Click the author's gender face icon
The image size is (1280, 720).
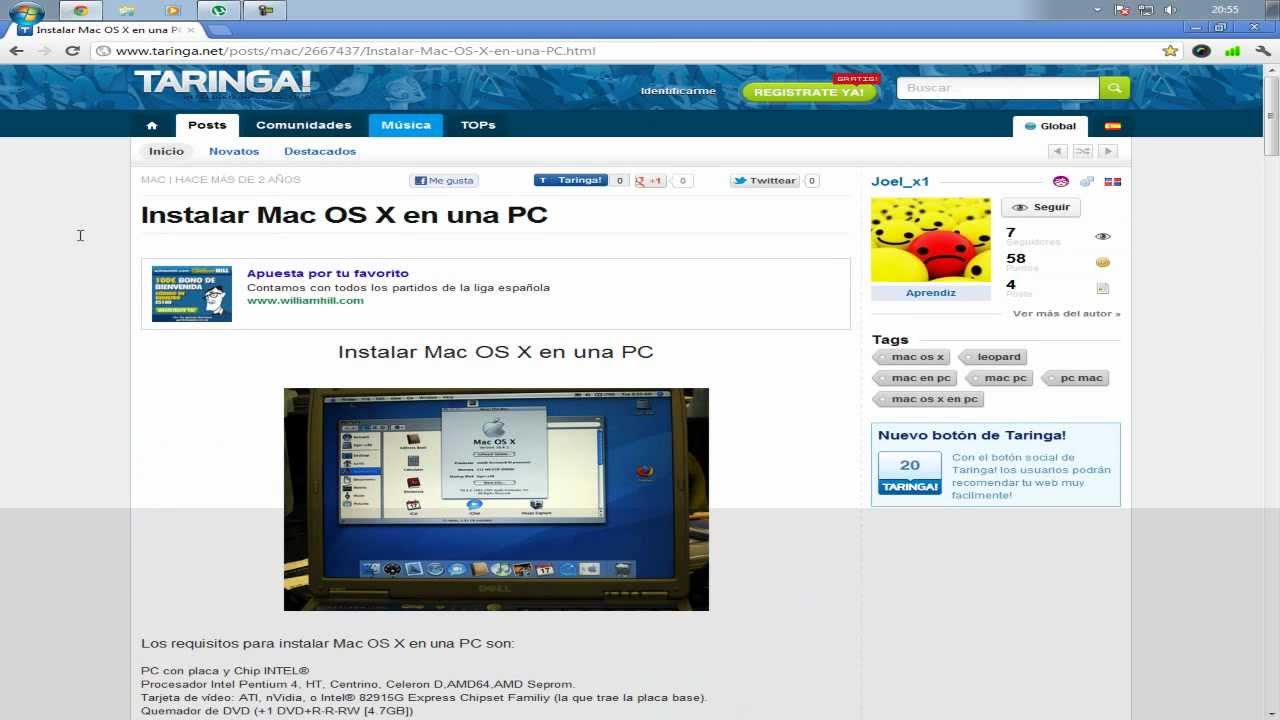(1061, 182)
